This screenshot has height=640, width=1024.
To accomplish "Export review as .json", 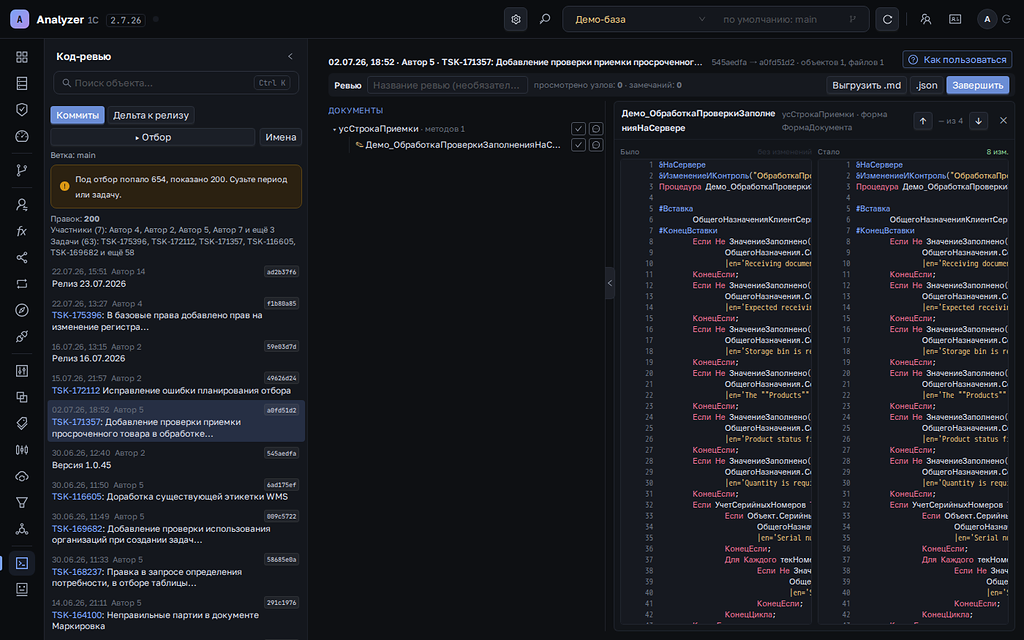I will tap(926, 85).
